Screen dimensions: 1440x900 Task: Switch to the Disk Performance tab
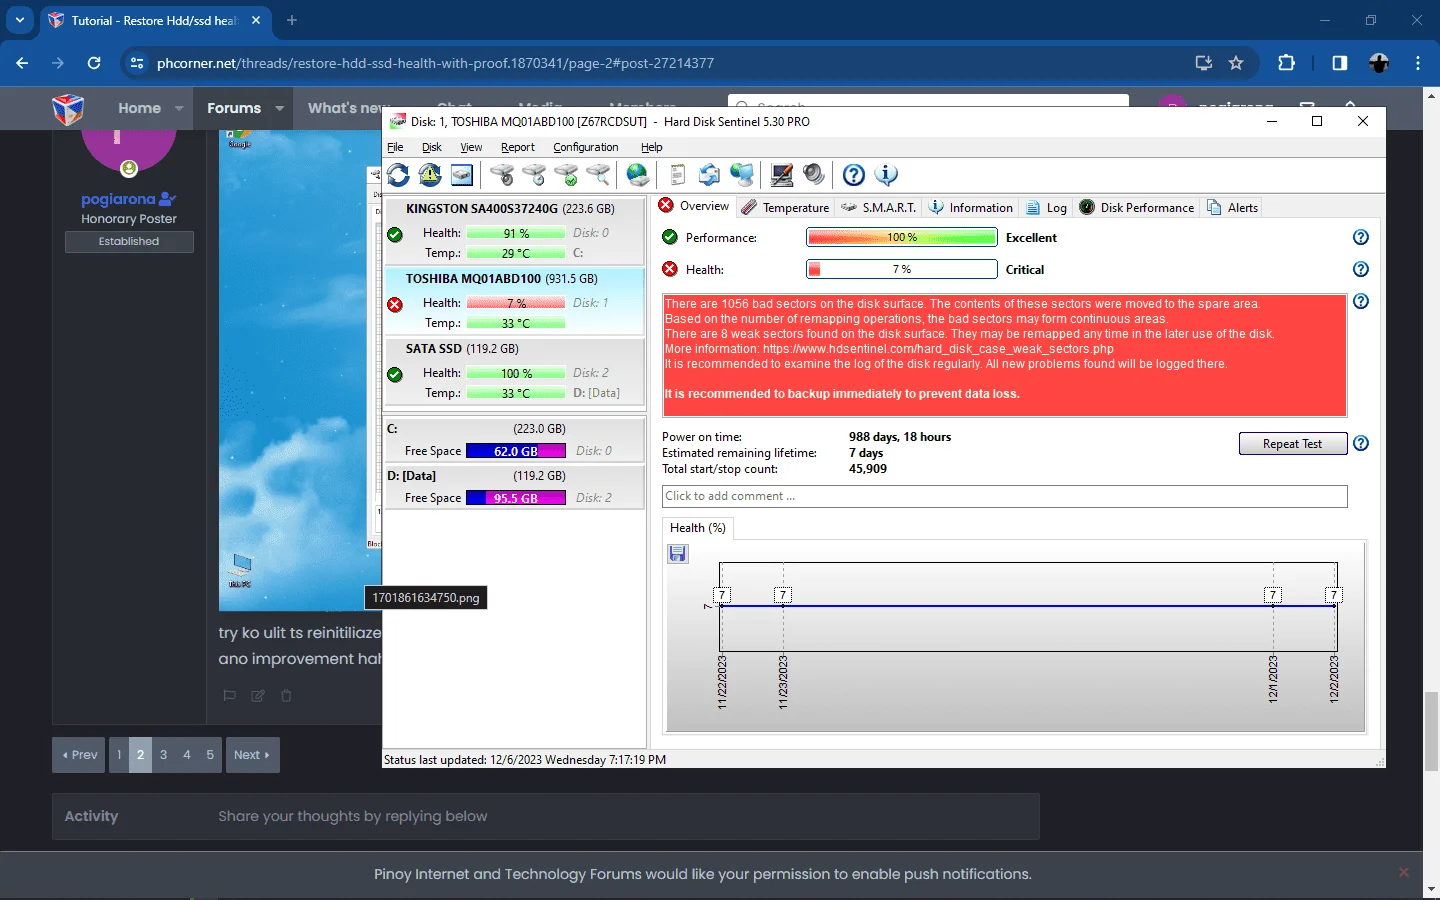1137,207
